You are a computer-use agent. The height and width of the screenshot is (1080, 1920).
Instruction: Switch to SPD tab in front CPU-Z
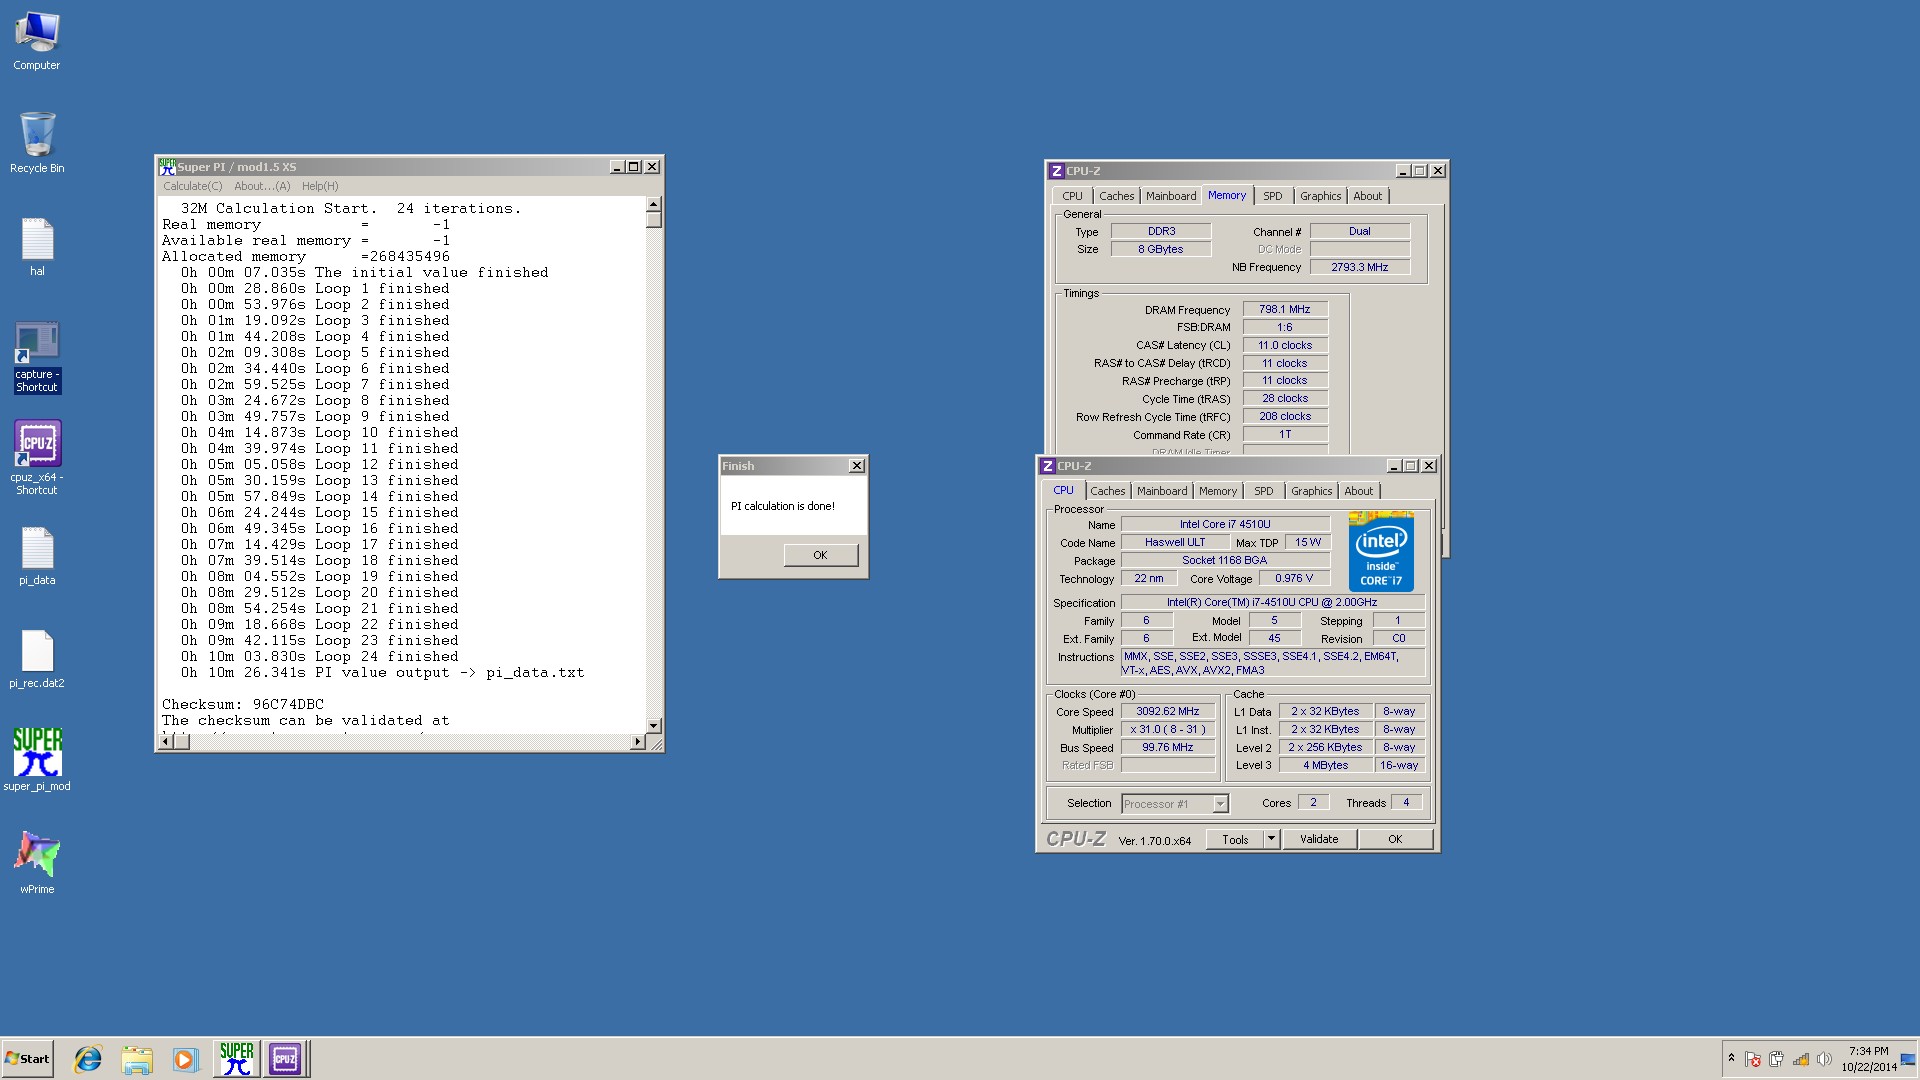[x=1264, y=491]
